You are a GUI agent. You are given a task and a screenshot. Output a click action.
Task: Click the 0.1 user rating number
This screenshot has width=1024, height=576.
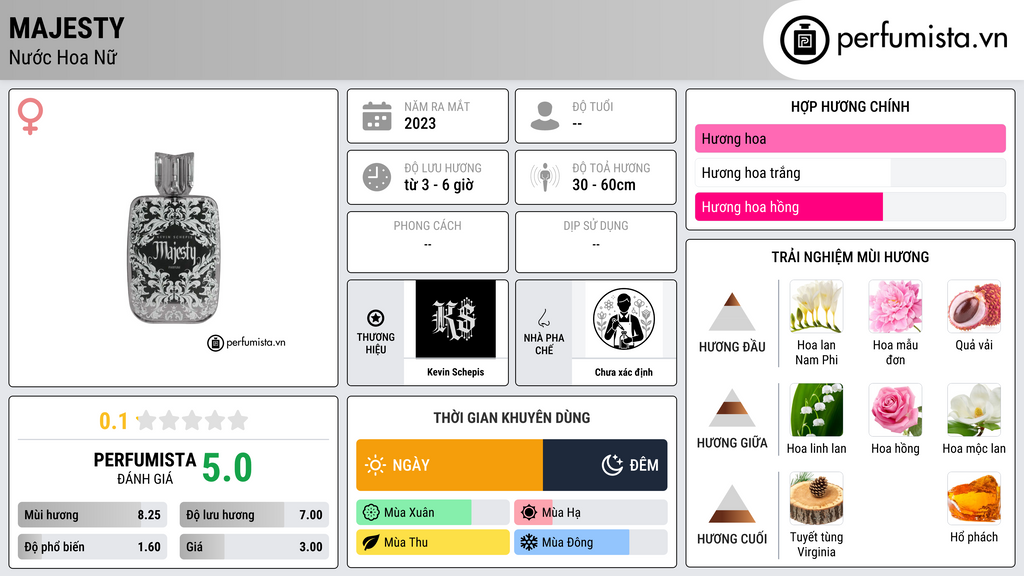(x=113, y=421)
